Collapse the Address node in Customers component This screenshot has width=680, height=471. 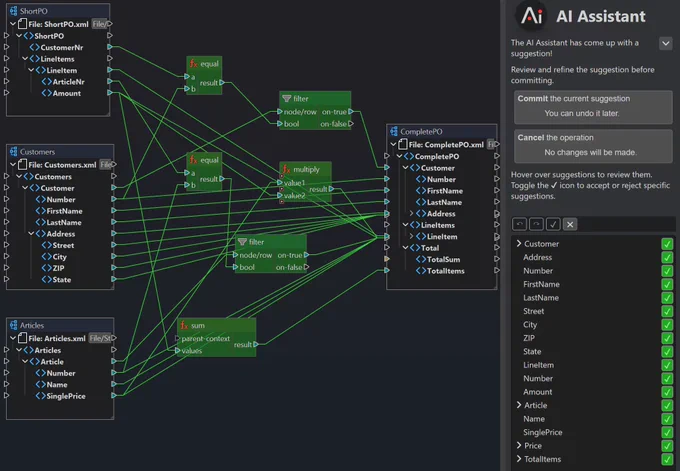tap(31, 234)
